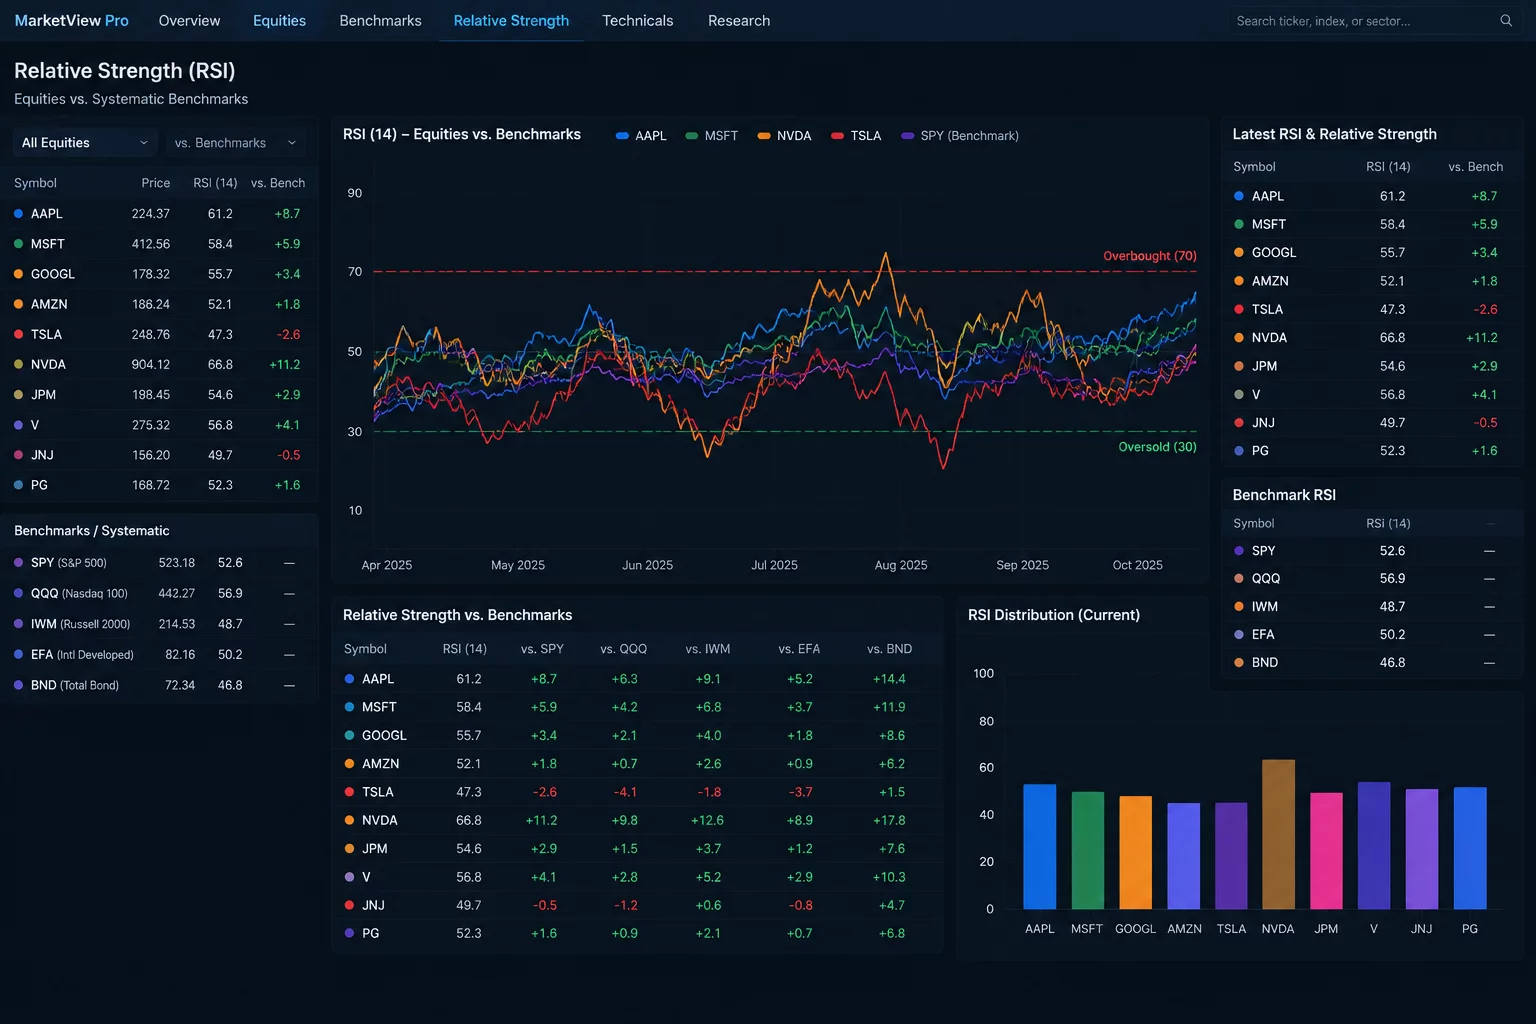Open the All Equities dropdown
The height and width of the screenshot is (1024, 1536).
click(85, 143)
